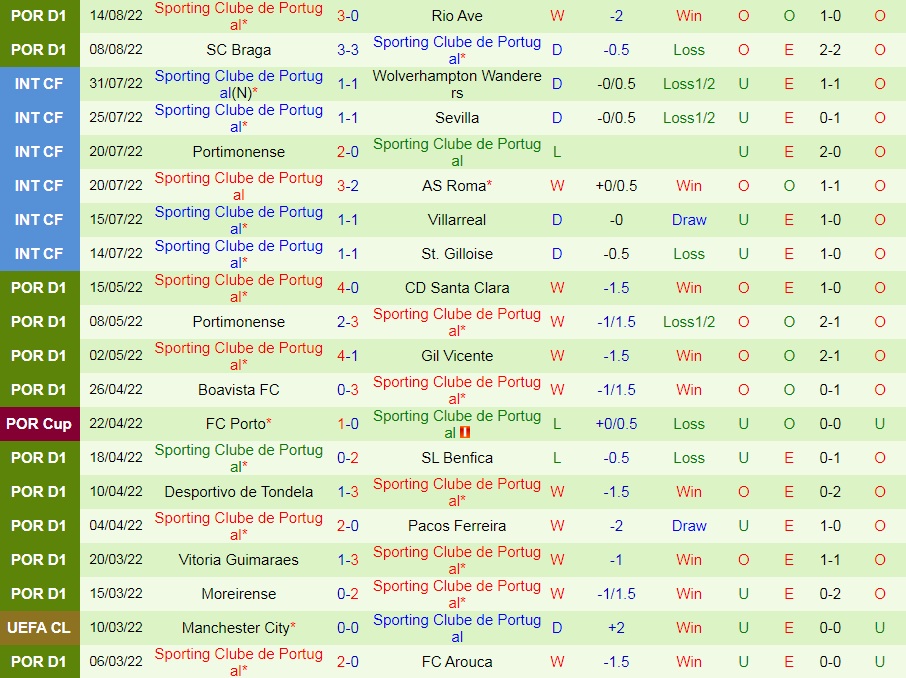Click the red card icon in FC Porto row
906x678 pixels.
point(465,432)
